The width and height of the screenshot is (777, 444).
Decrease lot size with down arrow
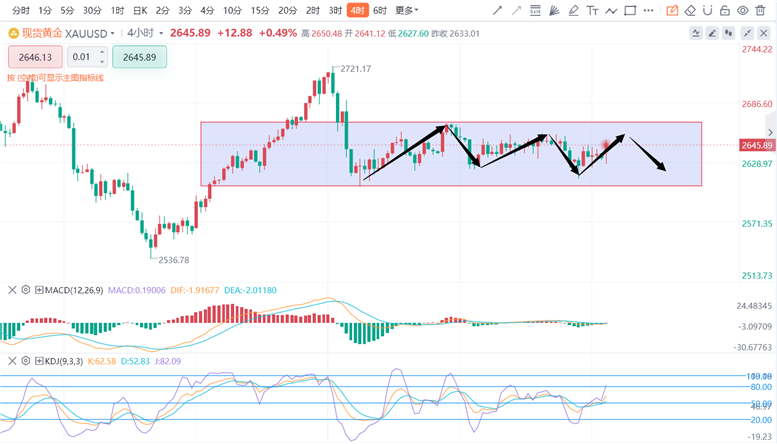tap(102, 61)
